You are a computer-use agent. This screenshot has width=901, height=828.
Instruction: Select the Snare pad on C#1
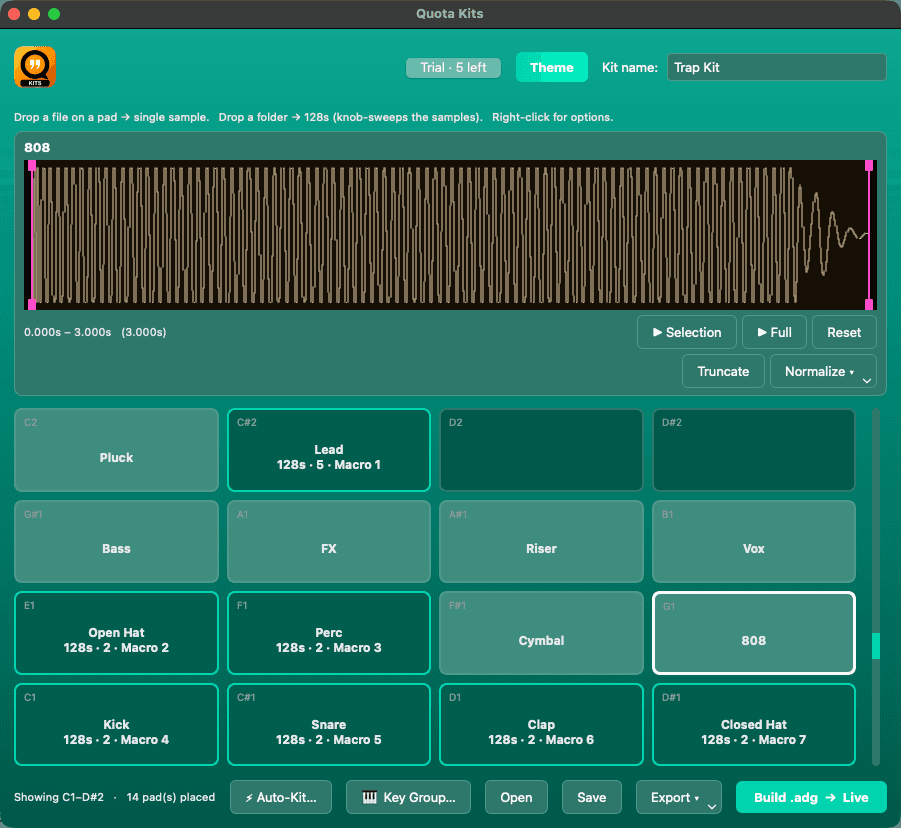pyautogui.click(x=329, y=725)
